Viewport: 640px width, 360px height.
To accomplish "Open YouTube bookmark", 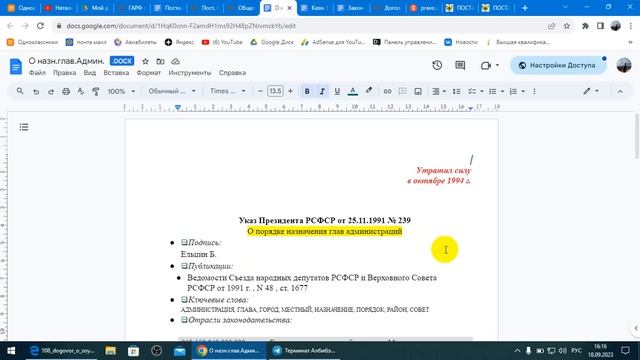I will tap(222, 42).
